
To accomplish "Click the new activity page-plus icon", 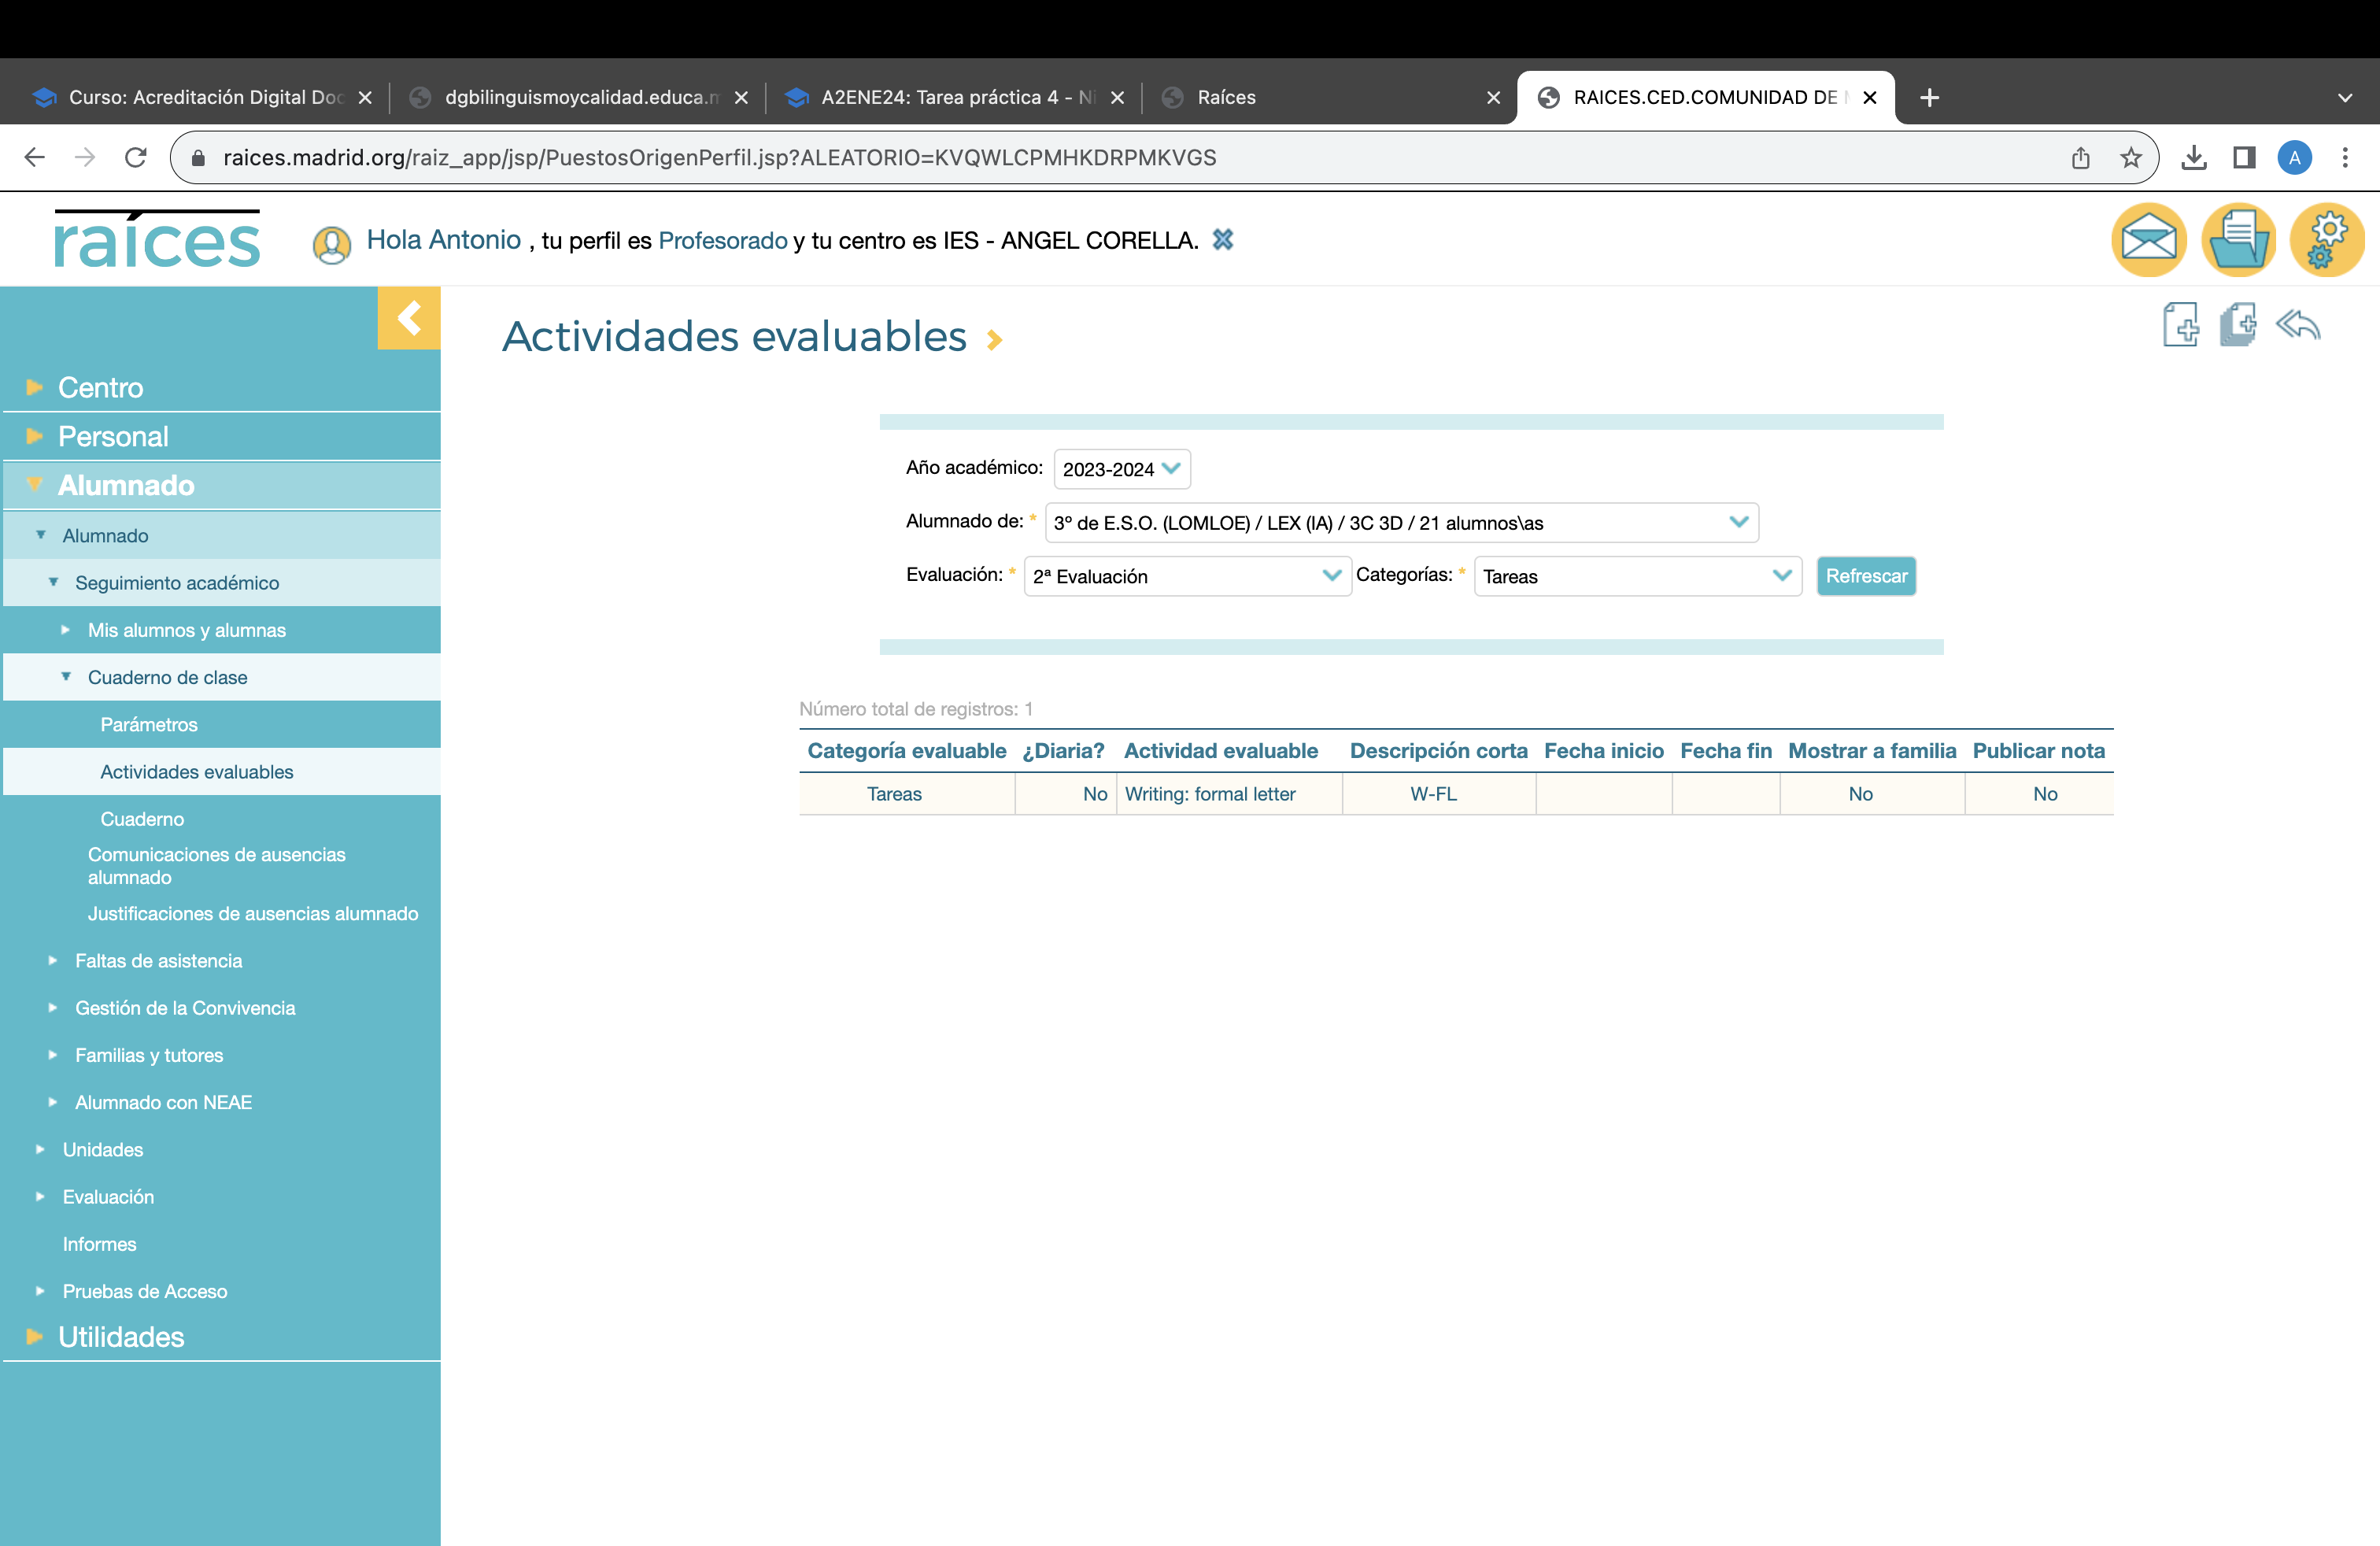I will 2180,325.
